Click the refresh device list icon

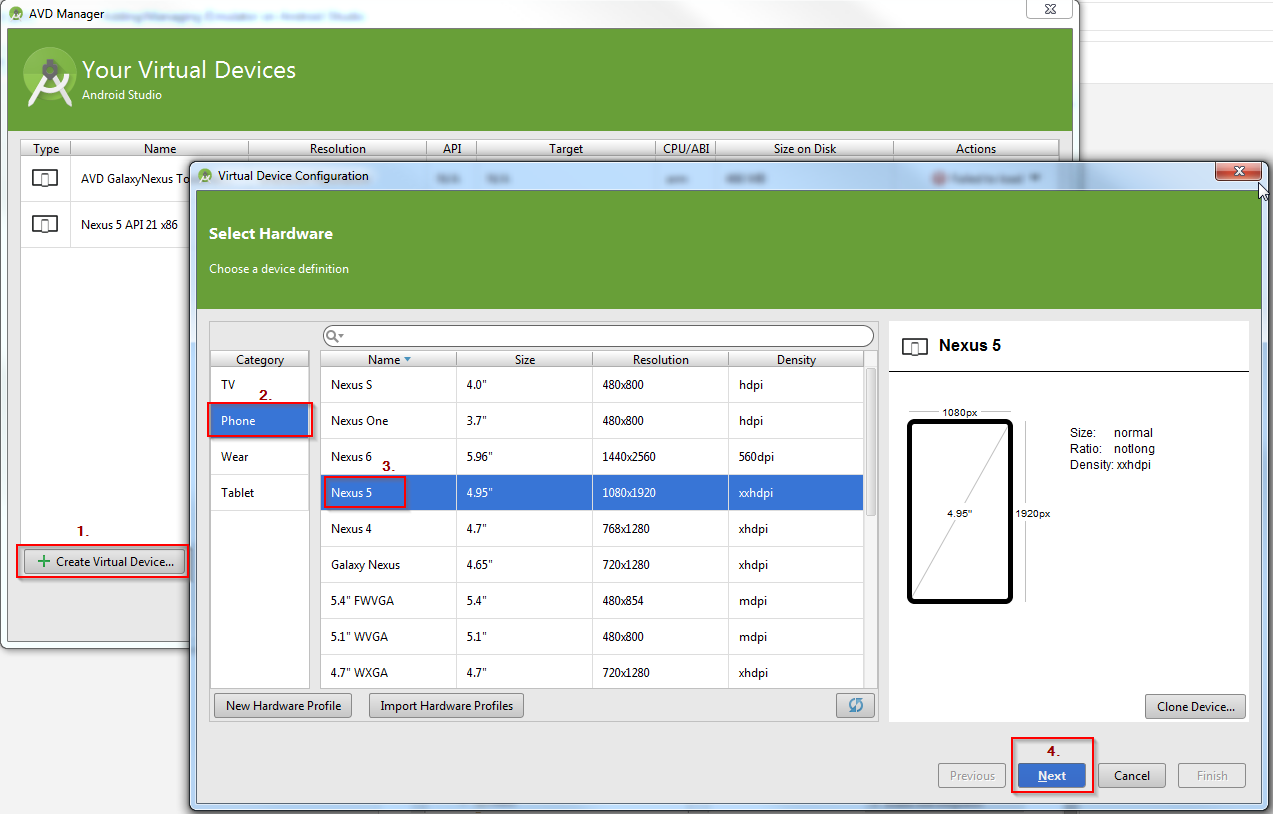point(856,705)
